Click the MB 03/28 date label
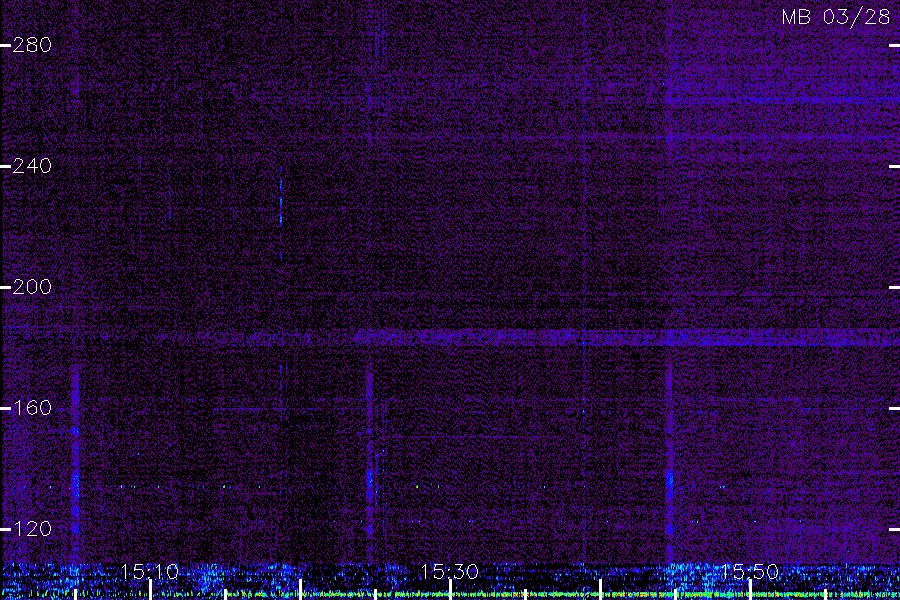The width and height of the screenshot is (900, 600). coord(836,17)
